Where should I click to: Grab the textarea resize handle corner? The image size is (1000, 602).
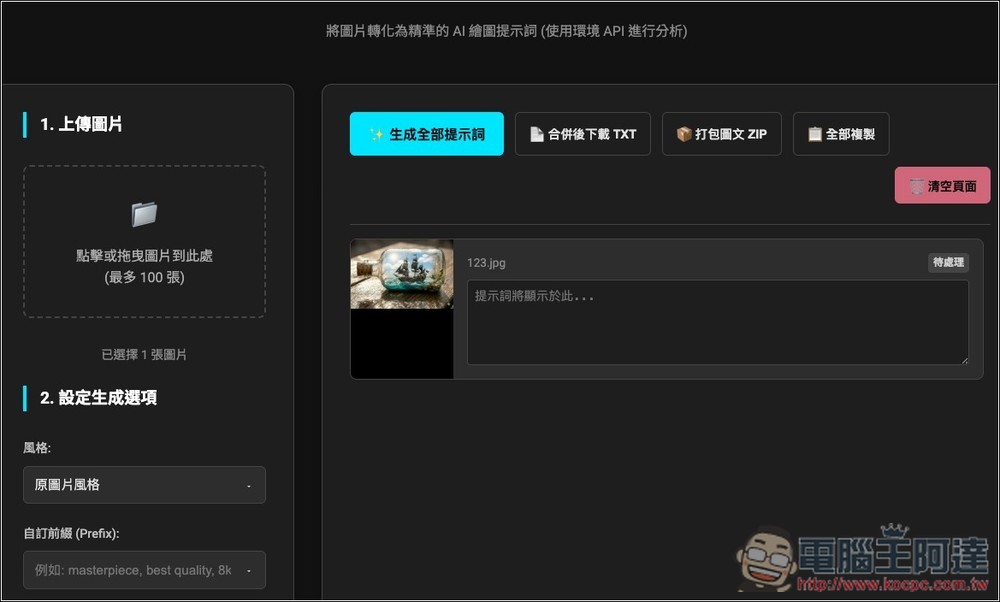tap(964, 360)
